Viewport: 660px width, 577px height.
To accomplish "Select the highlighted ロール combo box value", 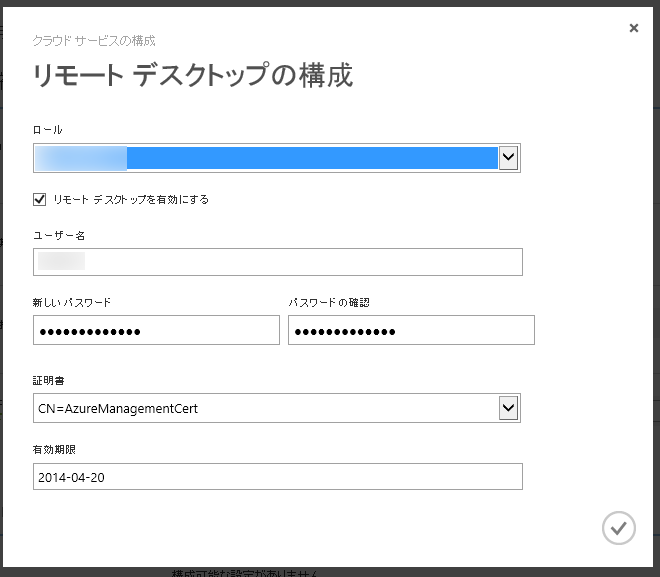I will click(x=265, y=157).
